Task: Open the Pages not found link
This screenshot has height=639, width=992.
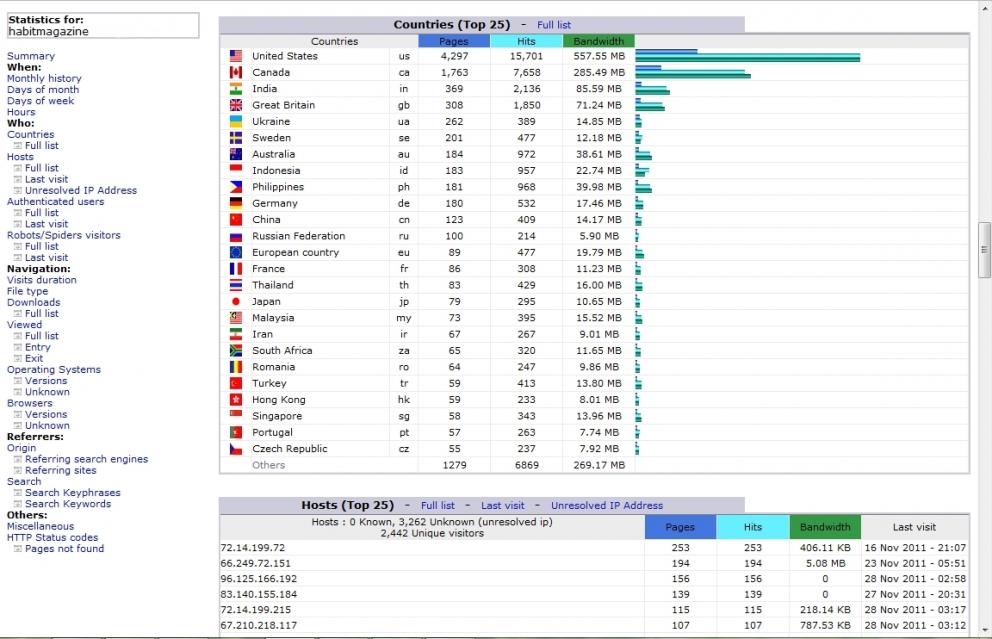Action: 65,549
